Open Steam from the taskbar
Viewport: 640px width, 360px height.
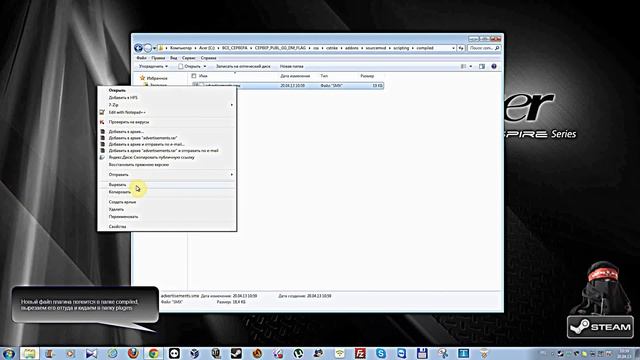(236, 353)
